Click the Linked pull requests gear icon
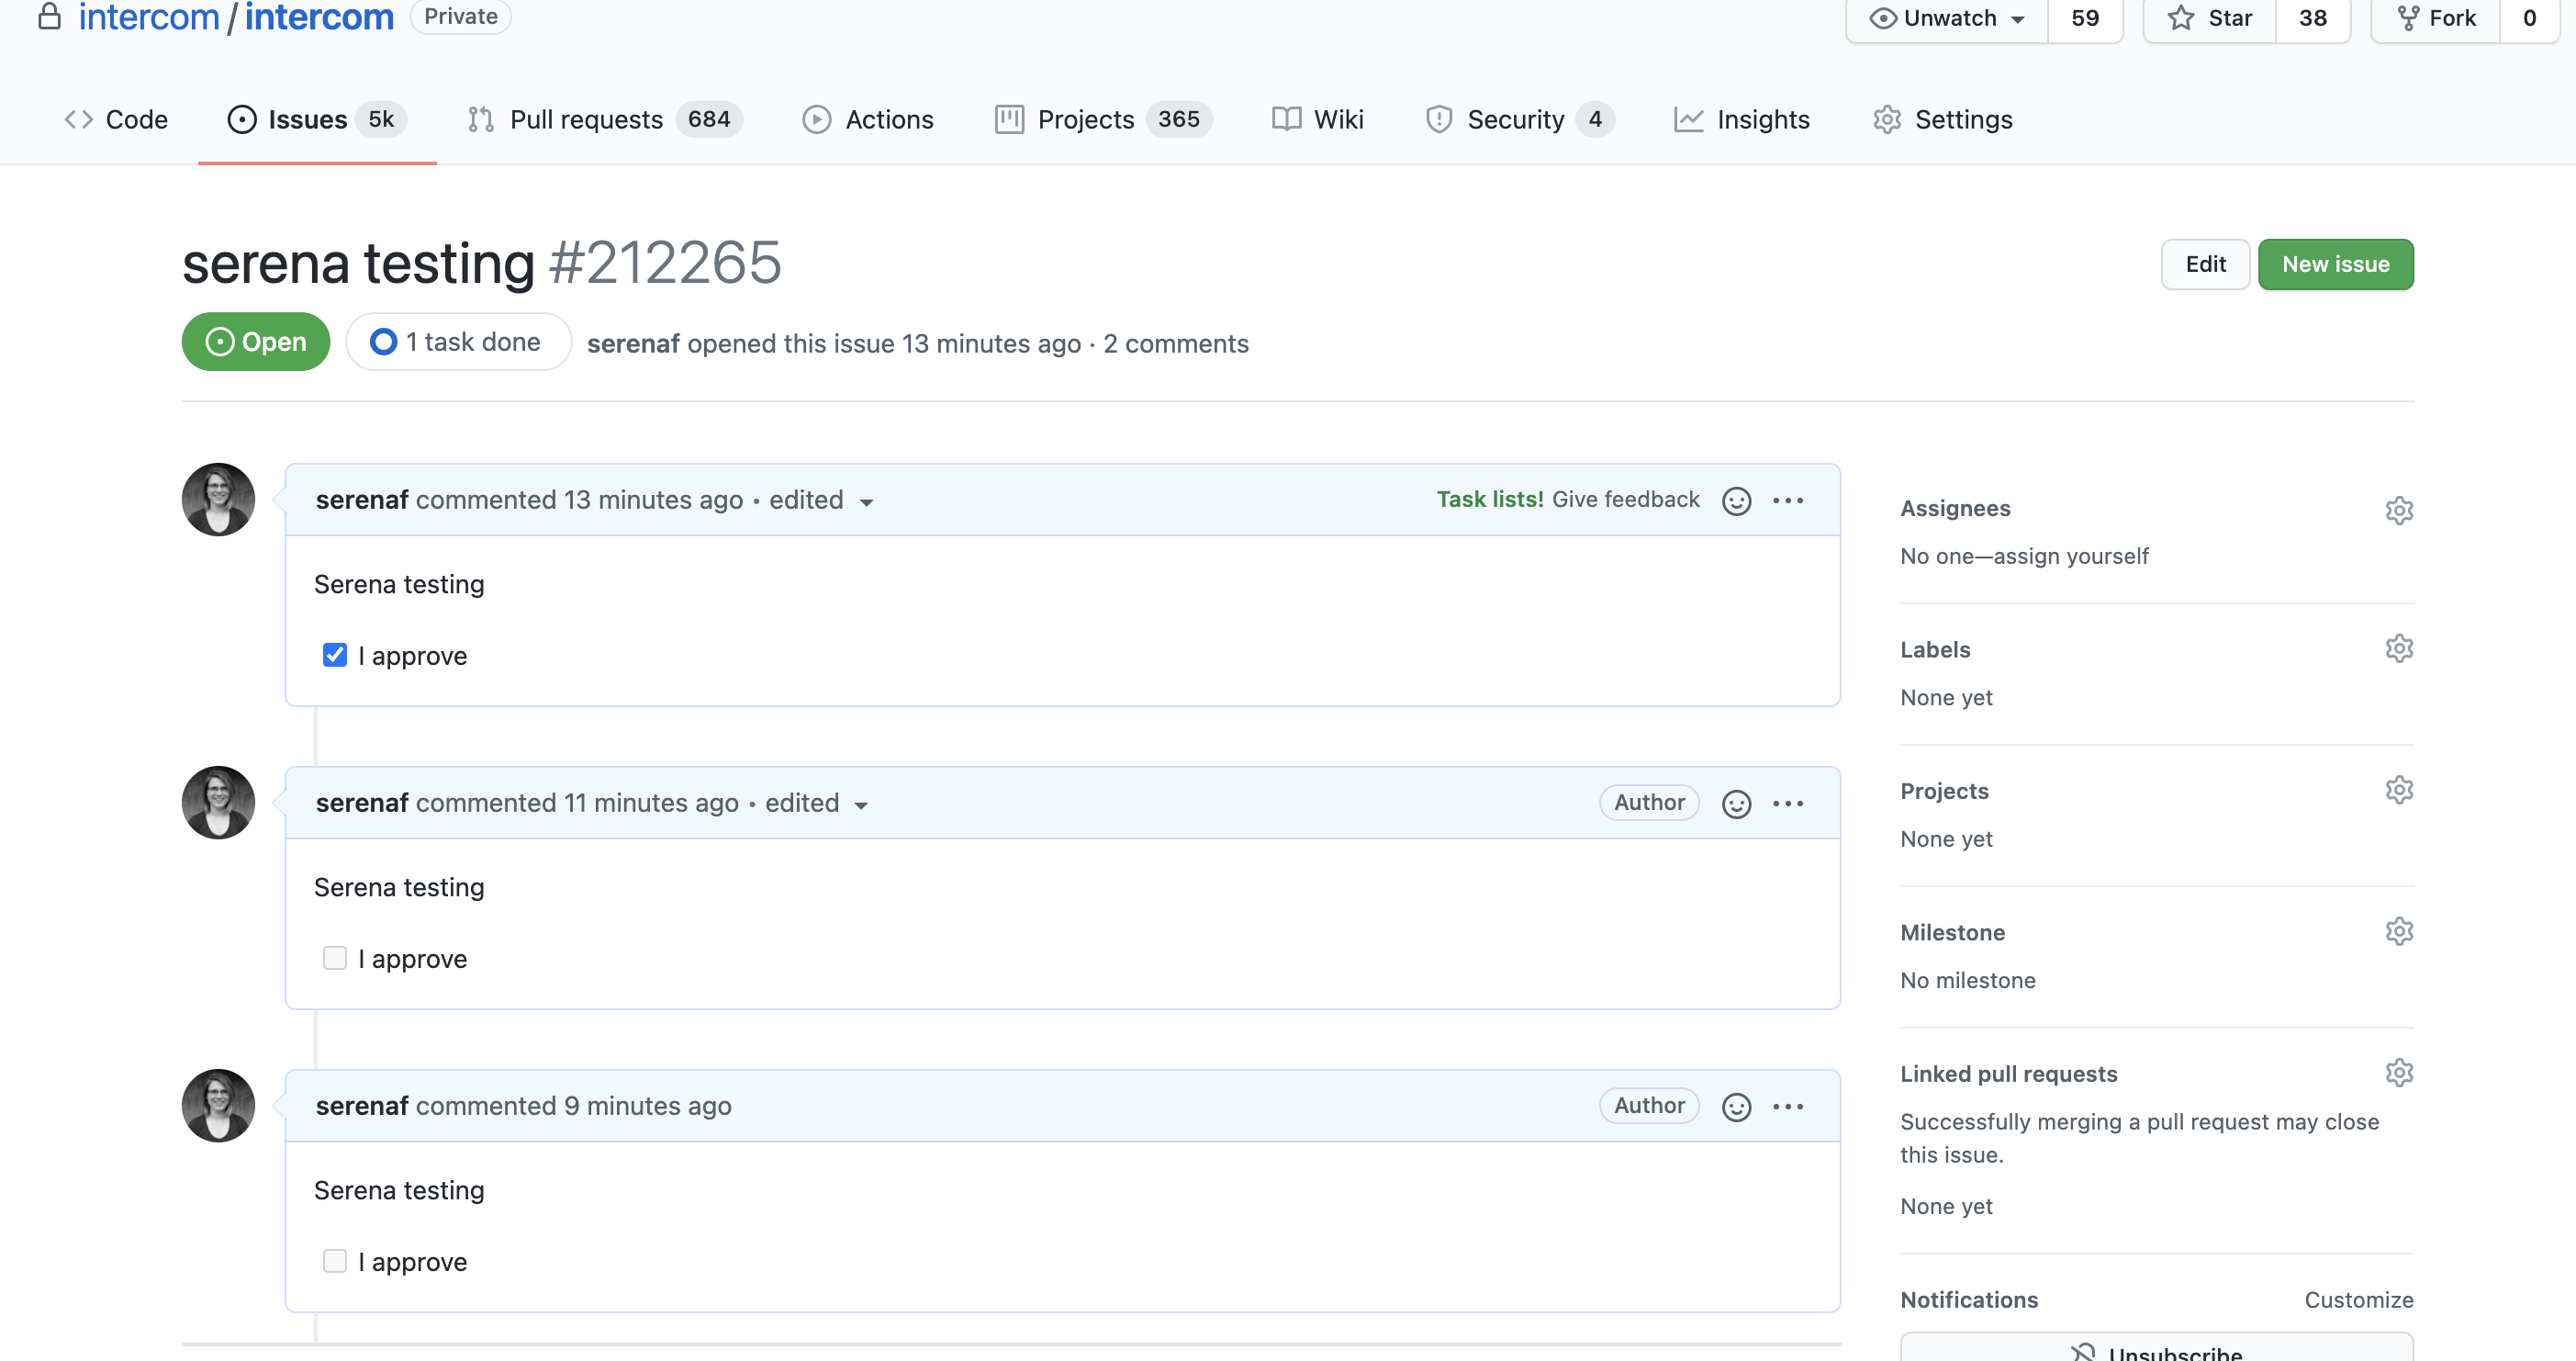The width and height of the screenshot is (2576, 1361). coord(2399,1073)
